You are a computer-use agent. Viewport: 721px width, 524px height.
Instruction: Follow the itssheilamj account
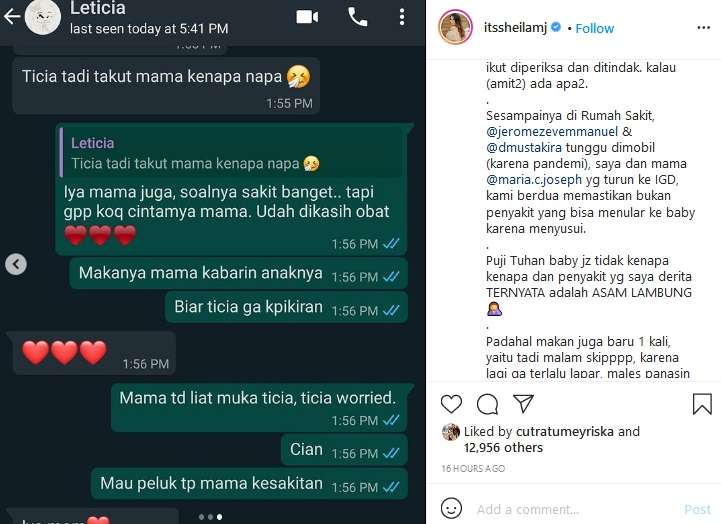(594, 28)
